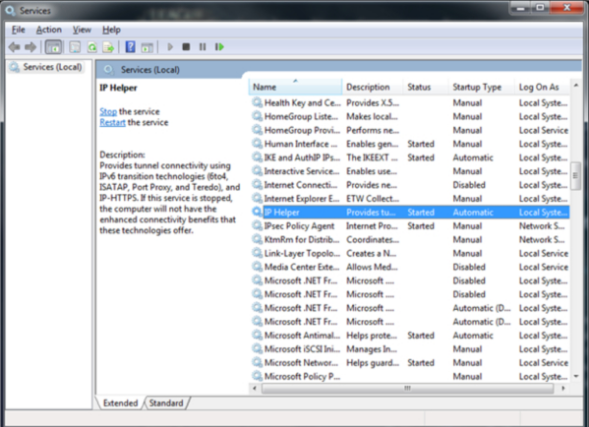Click the Export List toolbar icon
The width and height of the screenshot is (589, 427).
pyautogui.click(x=109, y=47)
